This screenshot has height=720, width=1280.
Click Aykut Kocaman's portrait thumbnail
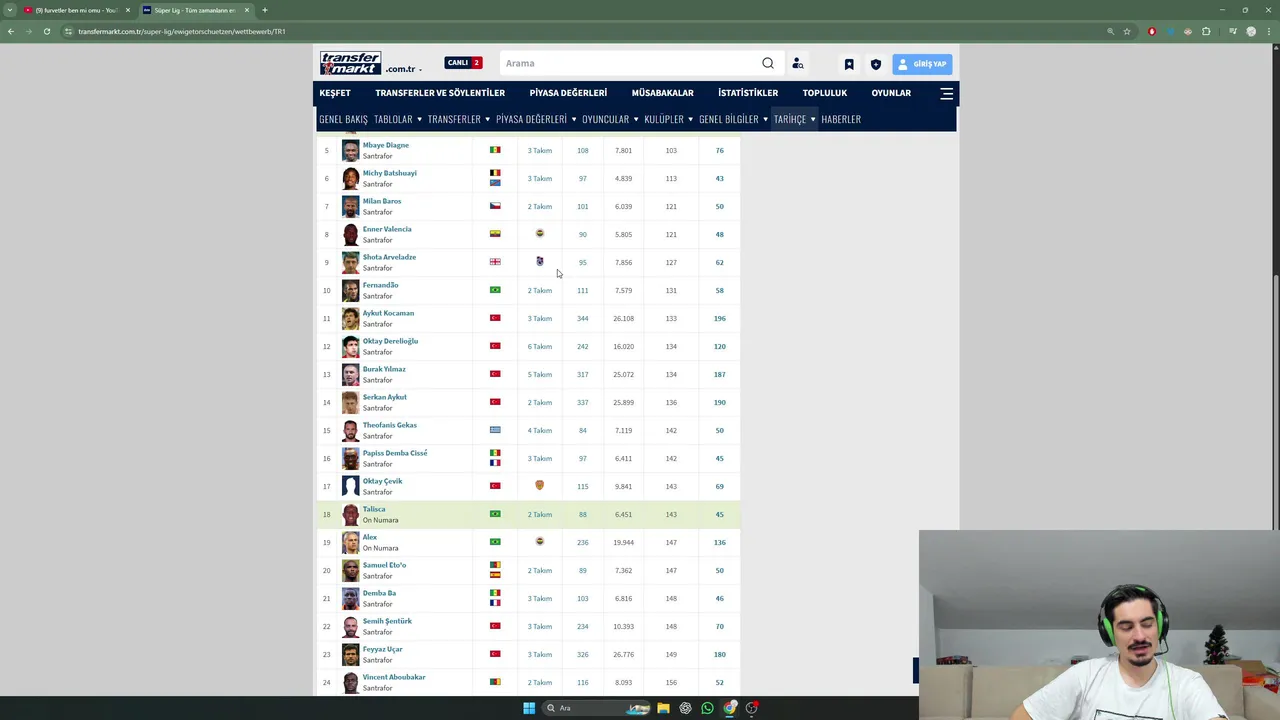350,318
